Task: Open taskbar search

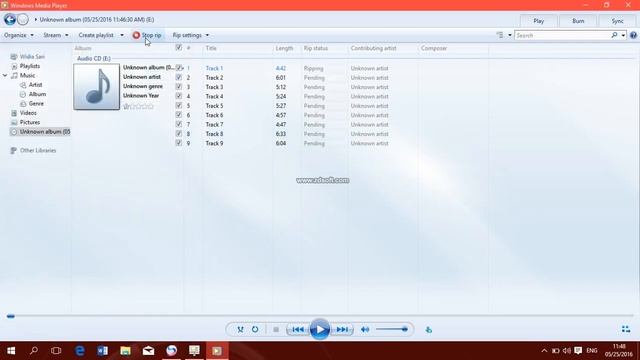Action: [x=34, y=351]
